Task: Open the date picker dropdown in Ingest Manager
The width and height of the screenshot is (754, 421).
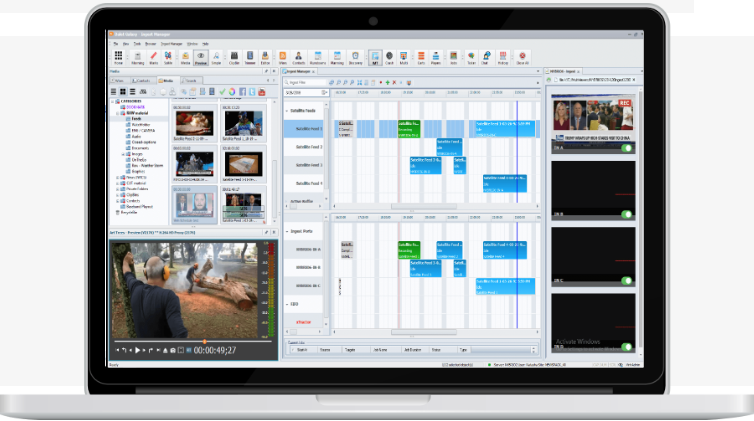Action: click(325, 92)
